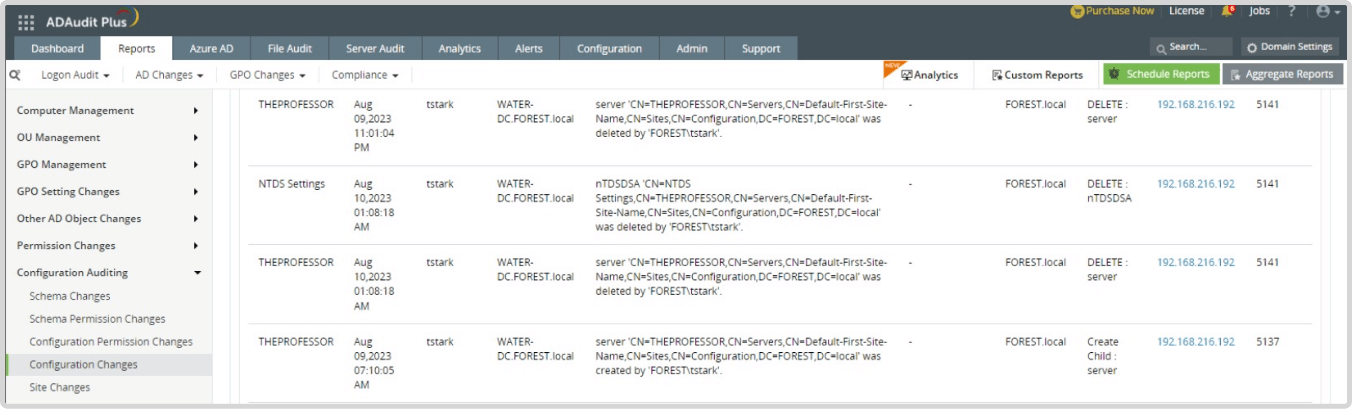Screen dimensions: 1352x409
Task: Open Schema Changes report
Action: coord(70,297)
